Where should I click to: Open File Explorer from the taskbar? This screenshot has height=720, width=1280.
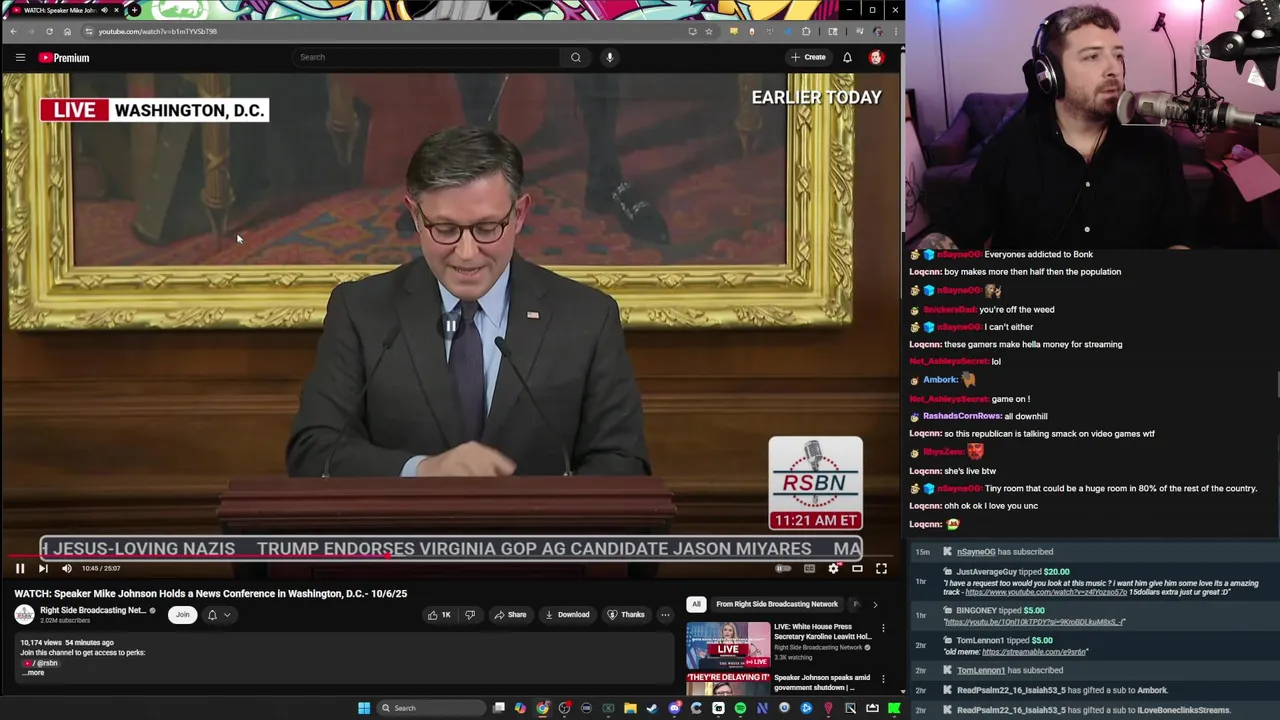click(630, 708)
